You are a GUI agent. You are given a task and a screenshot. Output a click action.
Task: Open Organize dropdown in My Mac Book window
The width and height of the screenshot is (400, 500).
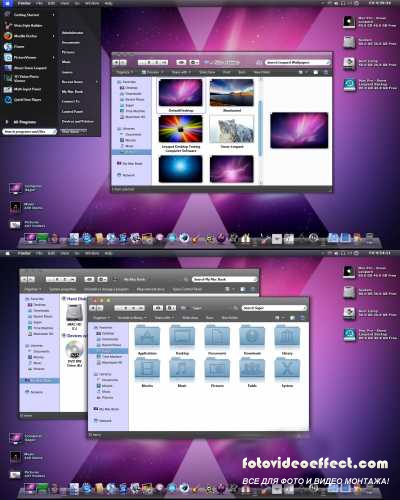(x=33, y=289)
